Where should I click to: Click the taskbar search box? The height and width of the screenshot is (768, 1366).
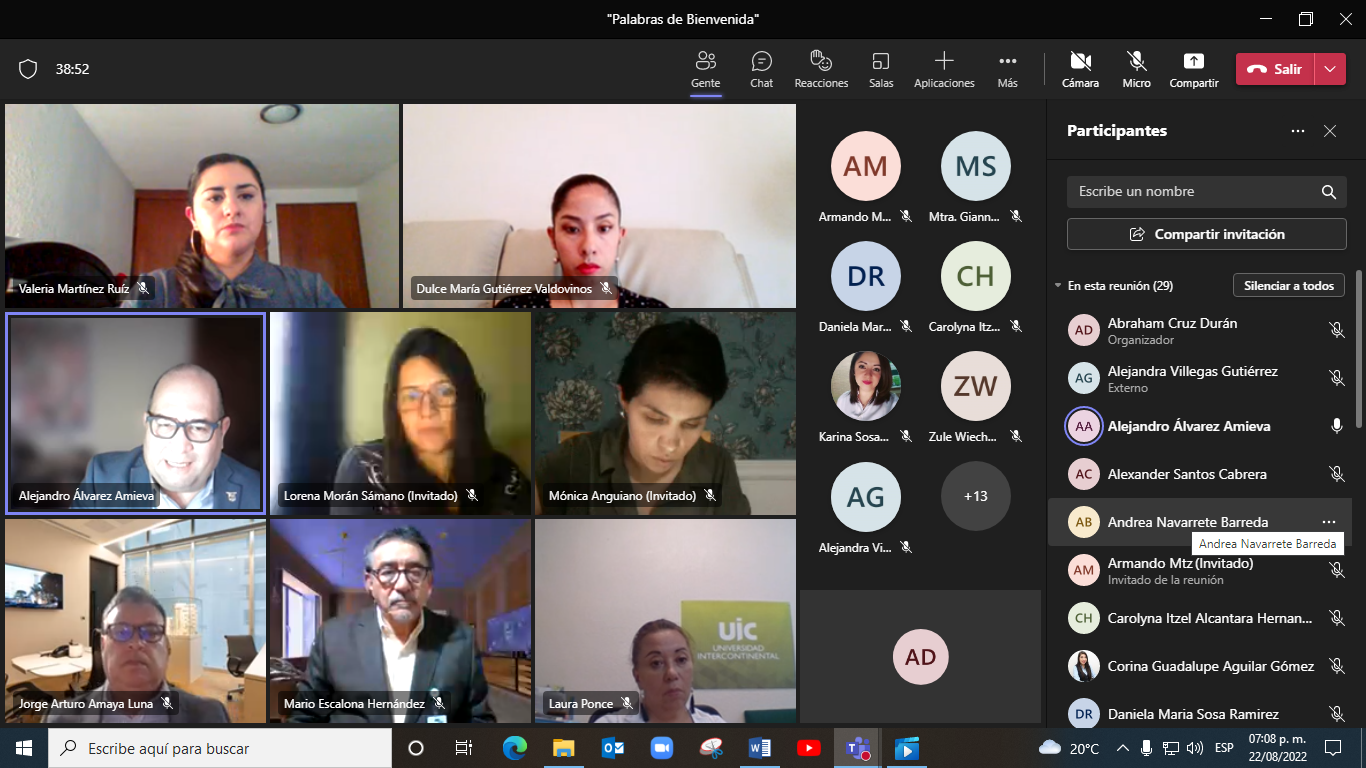tap(220, 748)
